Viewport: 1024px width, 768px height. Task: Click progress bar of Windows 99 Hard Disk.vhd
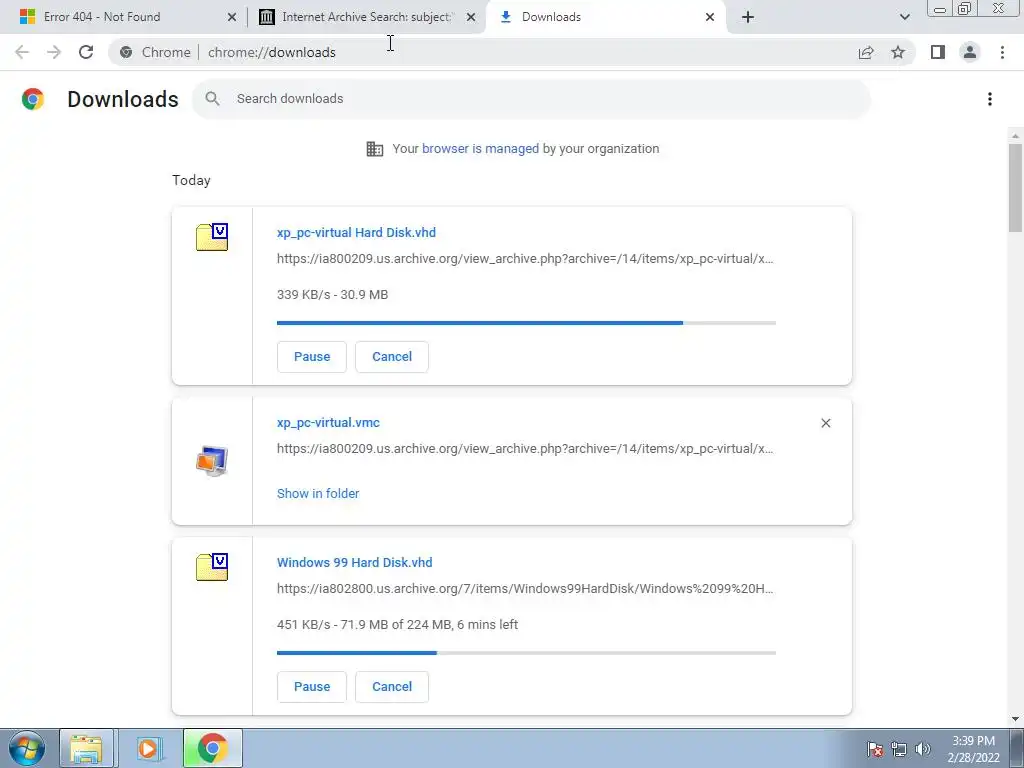coord(526,652)
